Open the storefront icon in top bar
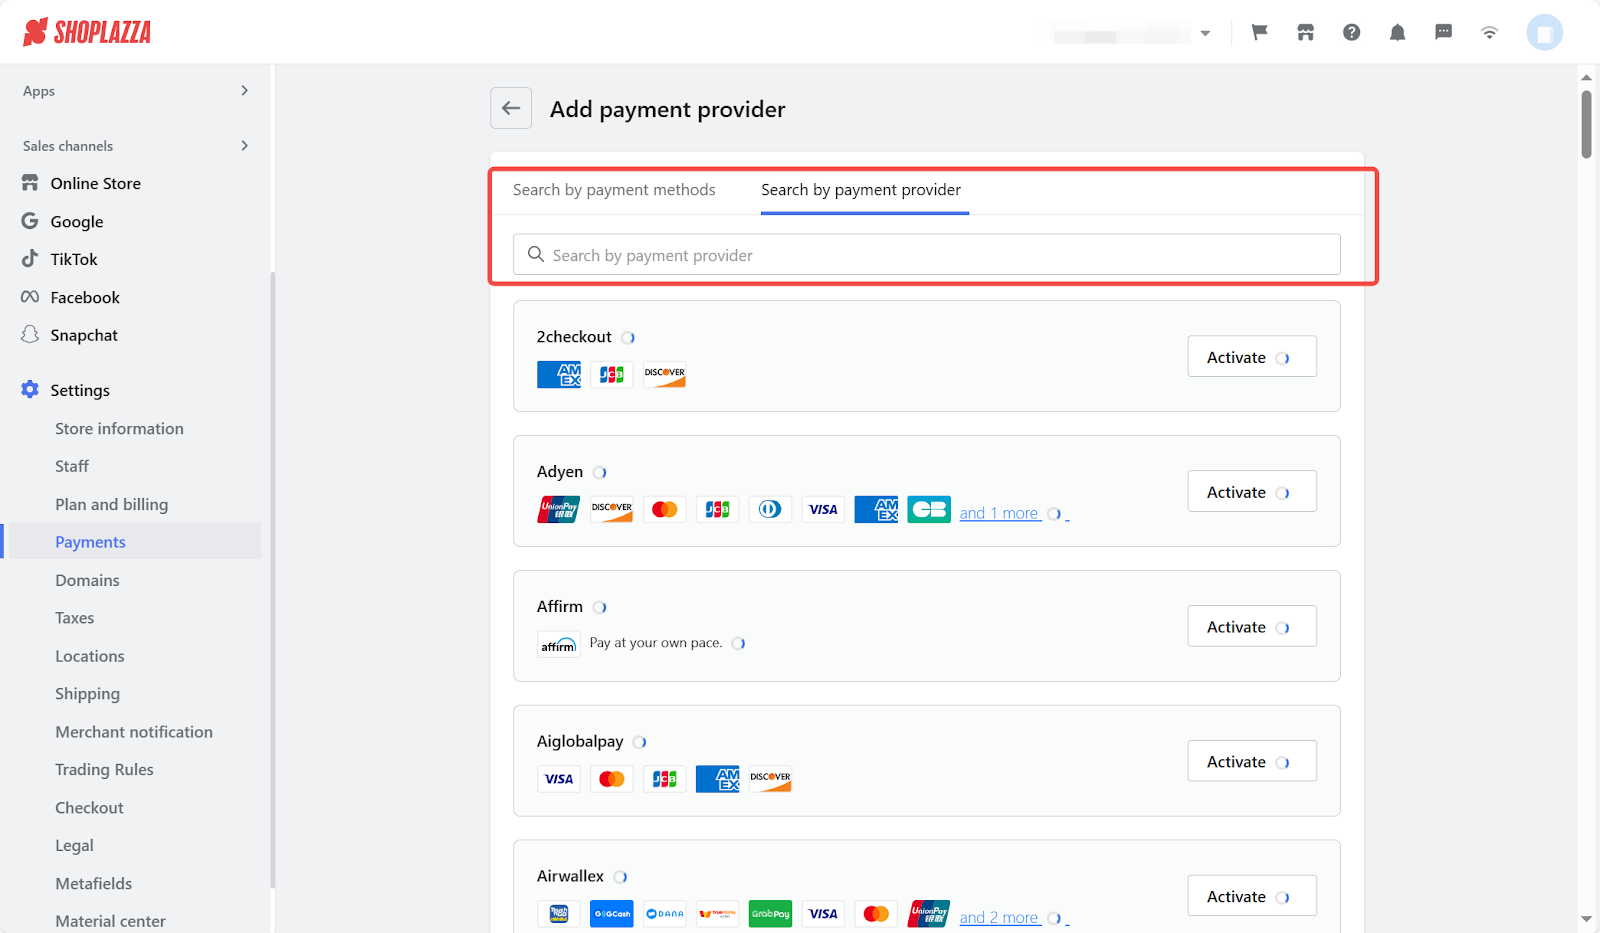This screenshot has height=933, width=1600. click(1306, 32)
